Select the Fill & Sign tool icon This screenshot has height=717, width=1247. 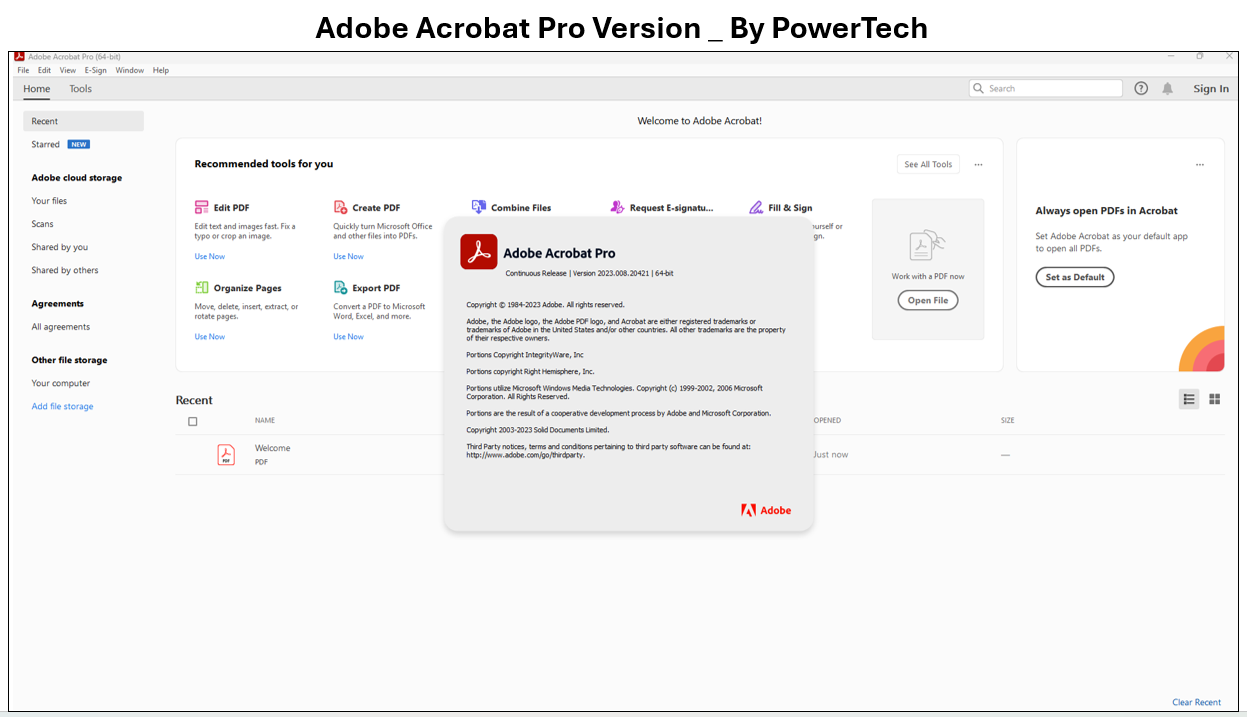(x=757, y=207)
